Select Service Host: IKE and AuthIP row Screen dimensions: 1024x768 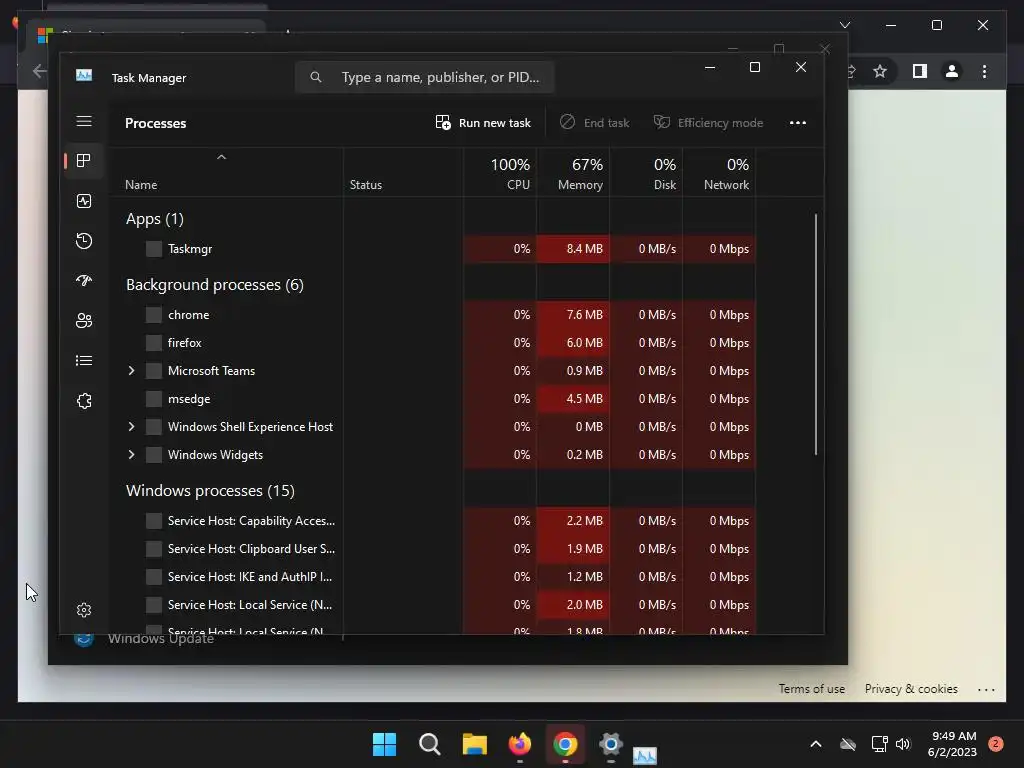pos(433,577)
